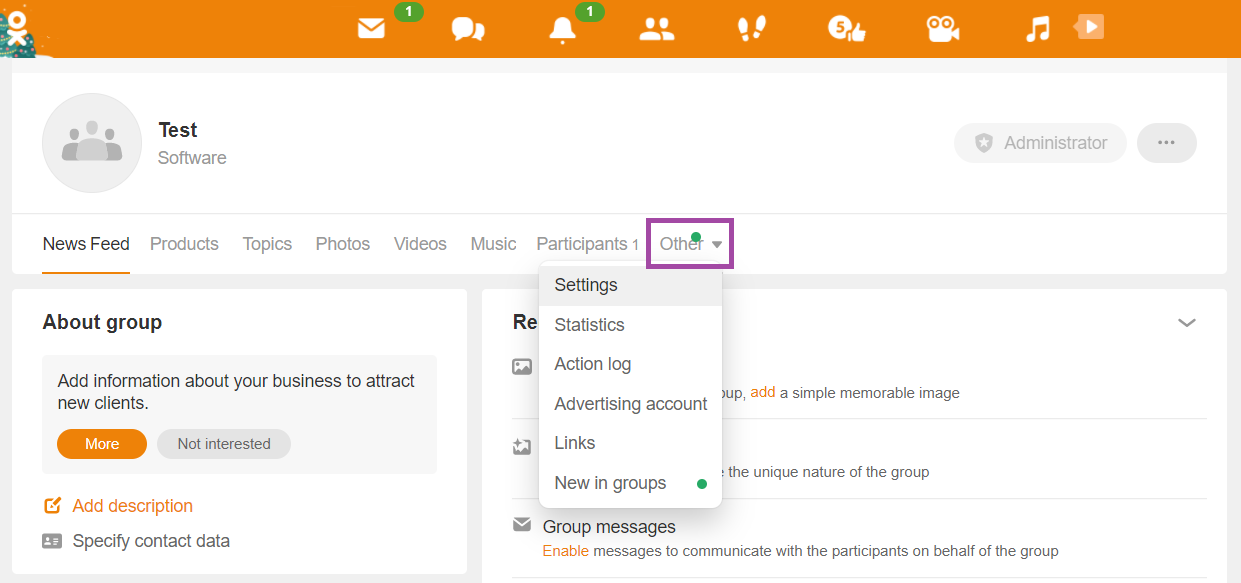Image resolution: width=1241 pixels, height=583 pixels.
Task: Click the Add description pencil icon
Action: tap(52, 506)
